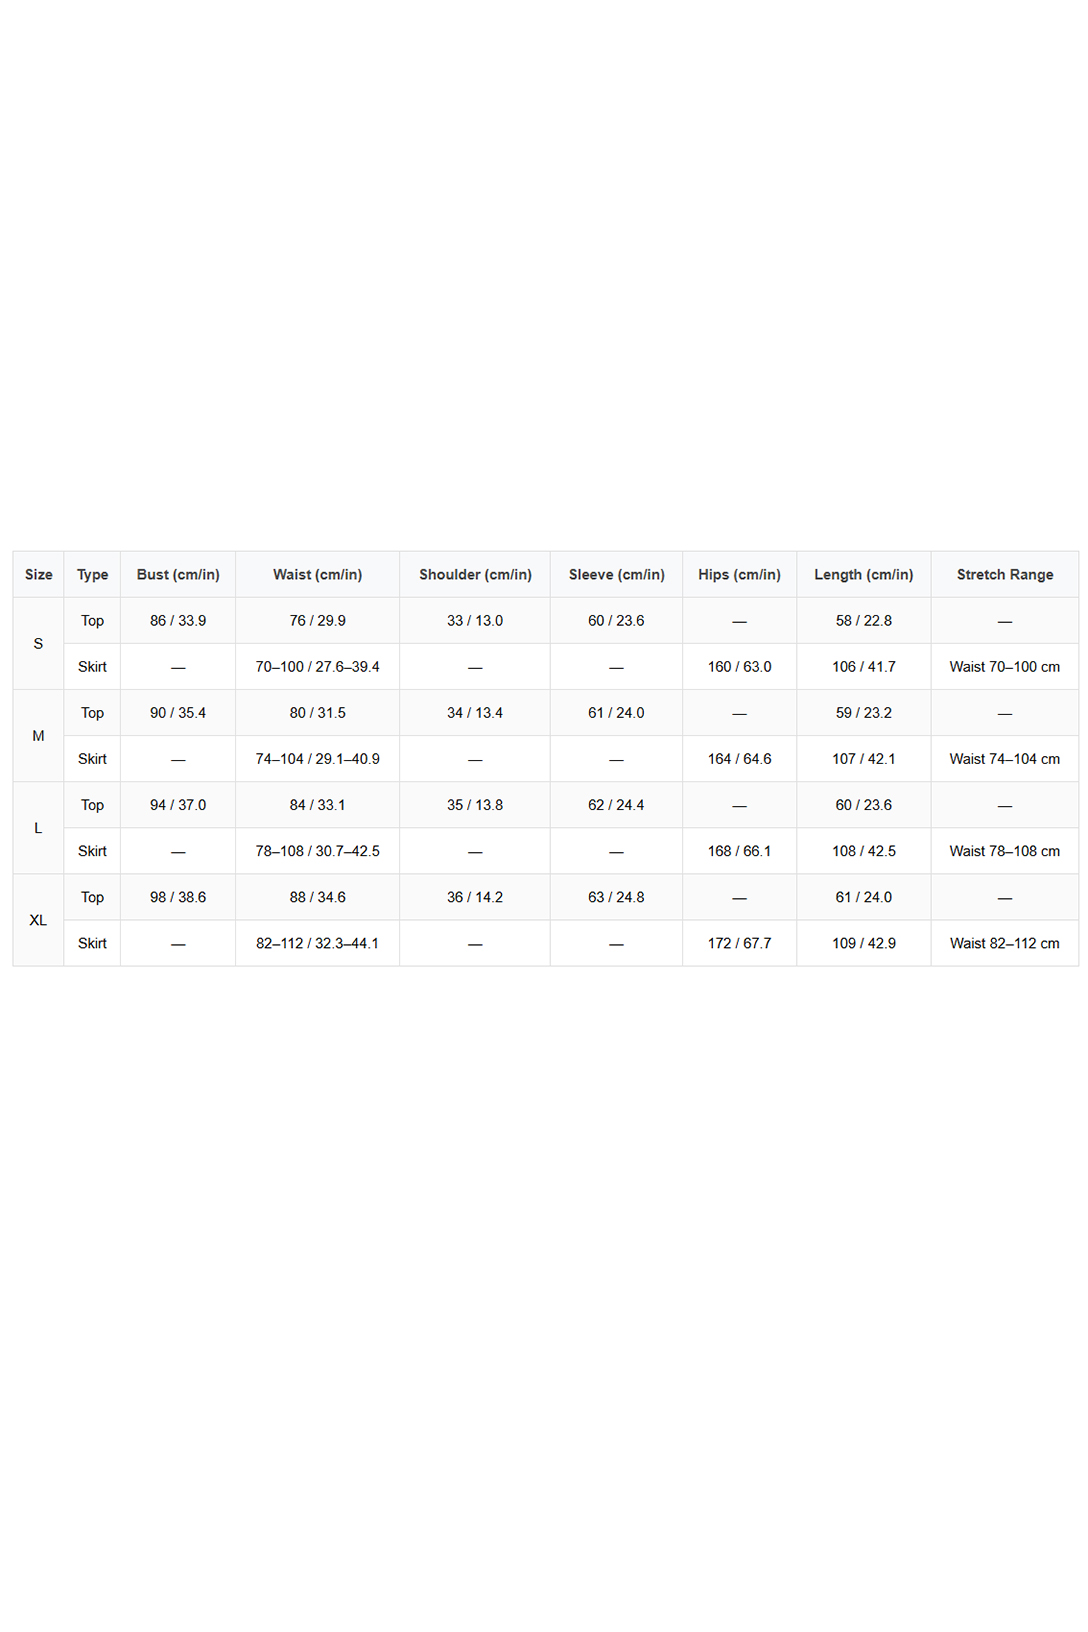Click the Length (cm/in) header

863,575
